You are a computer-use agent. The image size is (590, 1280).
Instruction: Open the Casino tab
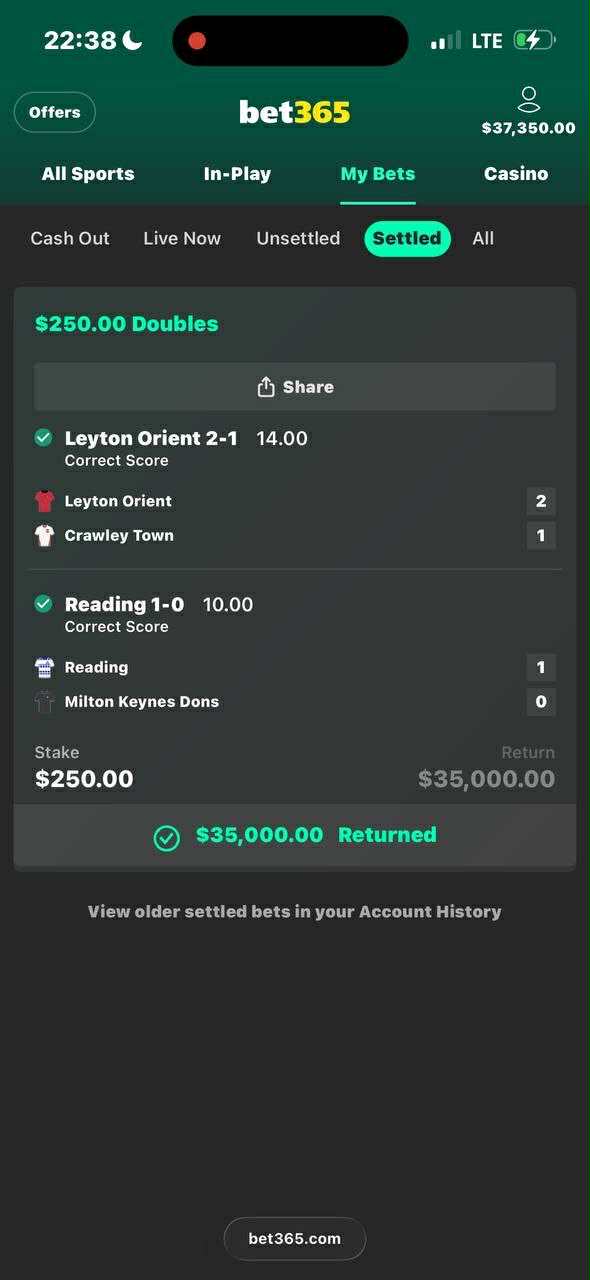point(516,173)
